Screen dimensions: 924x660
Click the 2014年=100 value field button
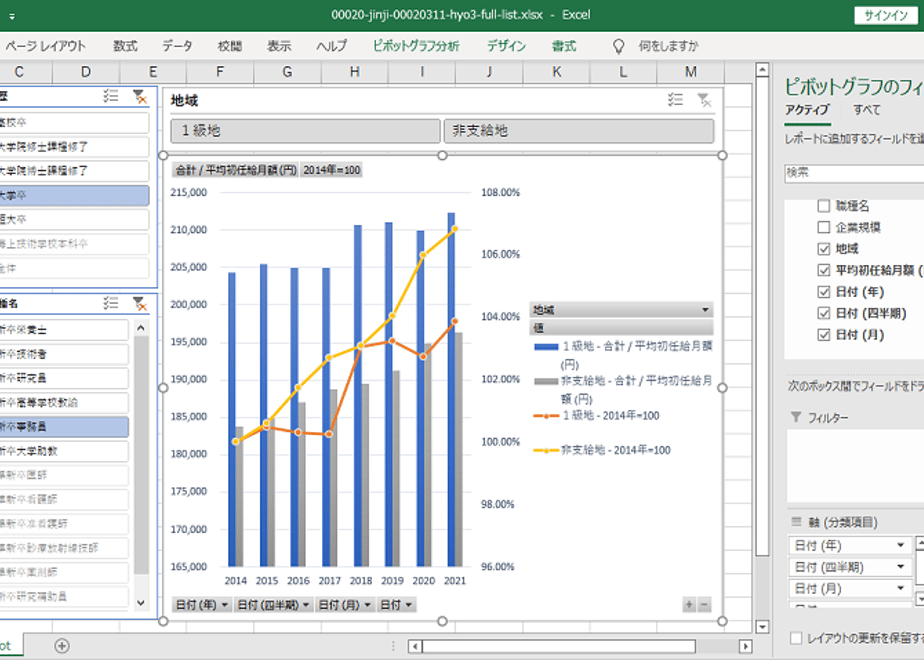pos(331,170)
